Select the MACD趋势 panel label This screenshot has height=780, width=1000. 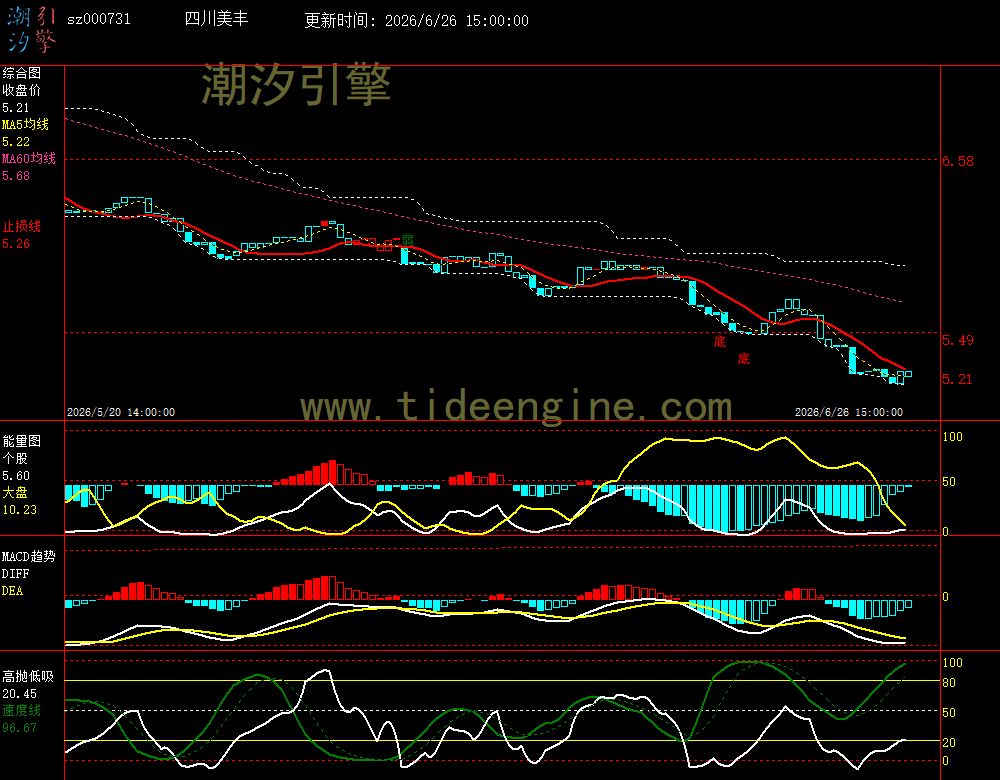pos(29,556)
